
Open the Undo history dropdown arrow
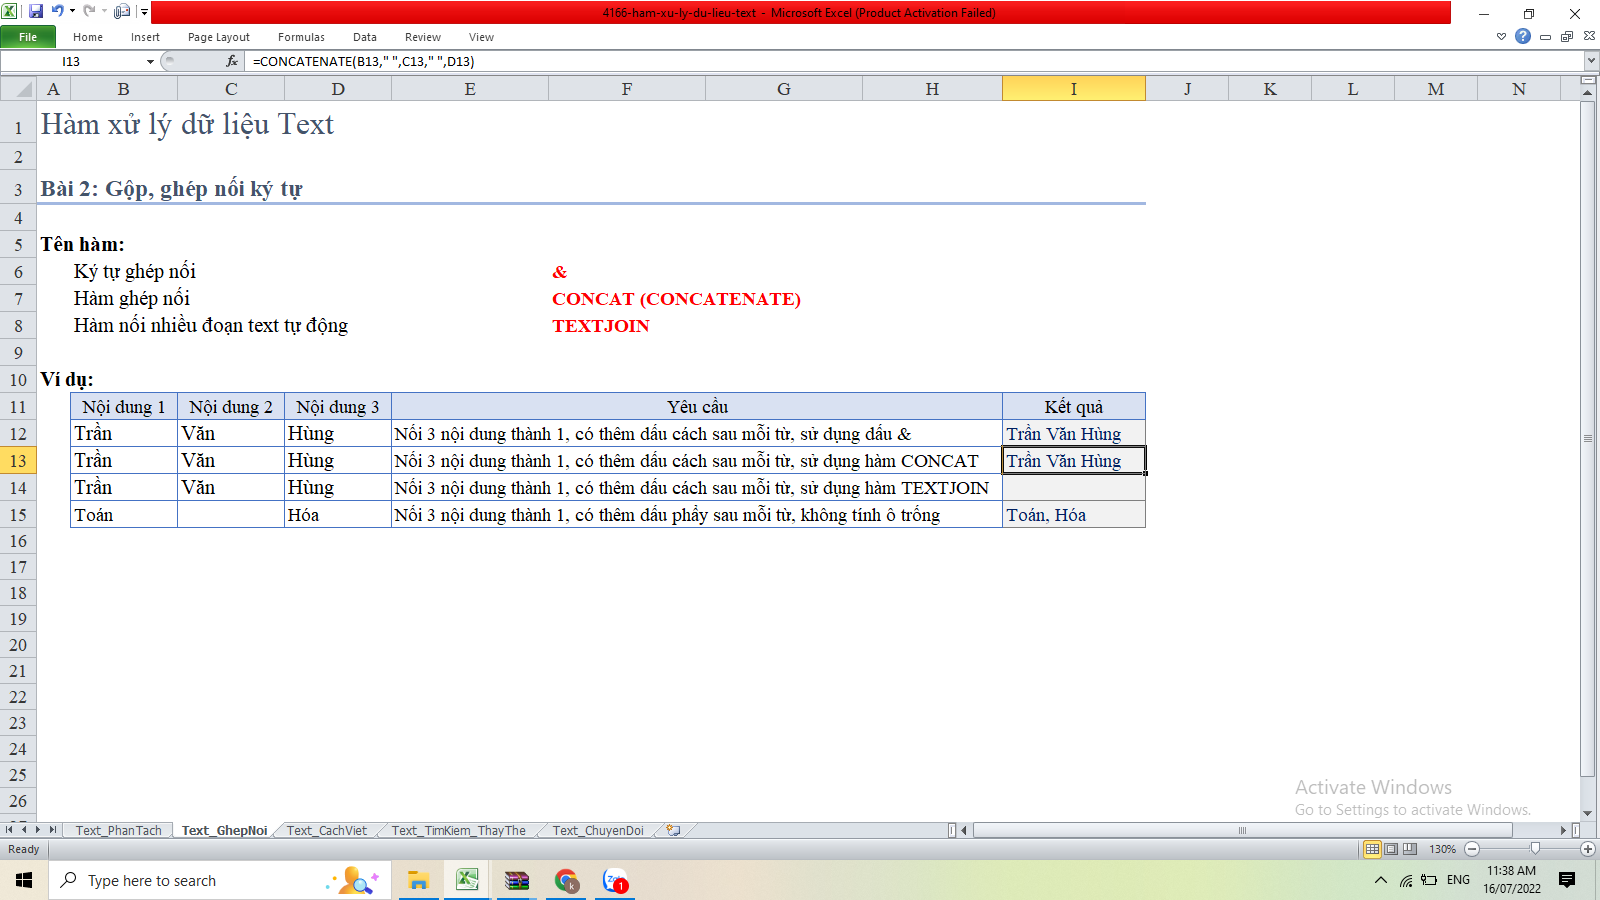pos(72,11)
